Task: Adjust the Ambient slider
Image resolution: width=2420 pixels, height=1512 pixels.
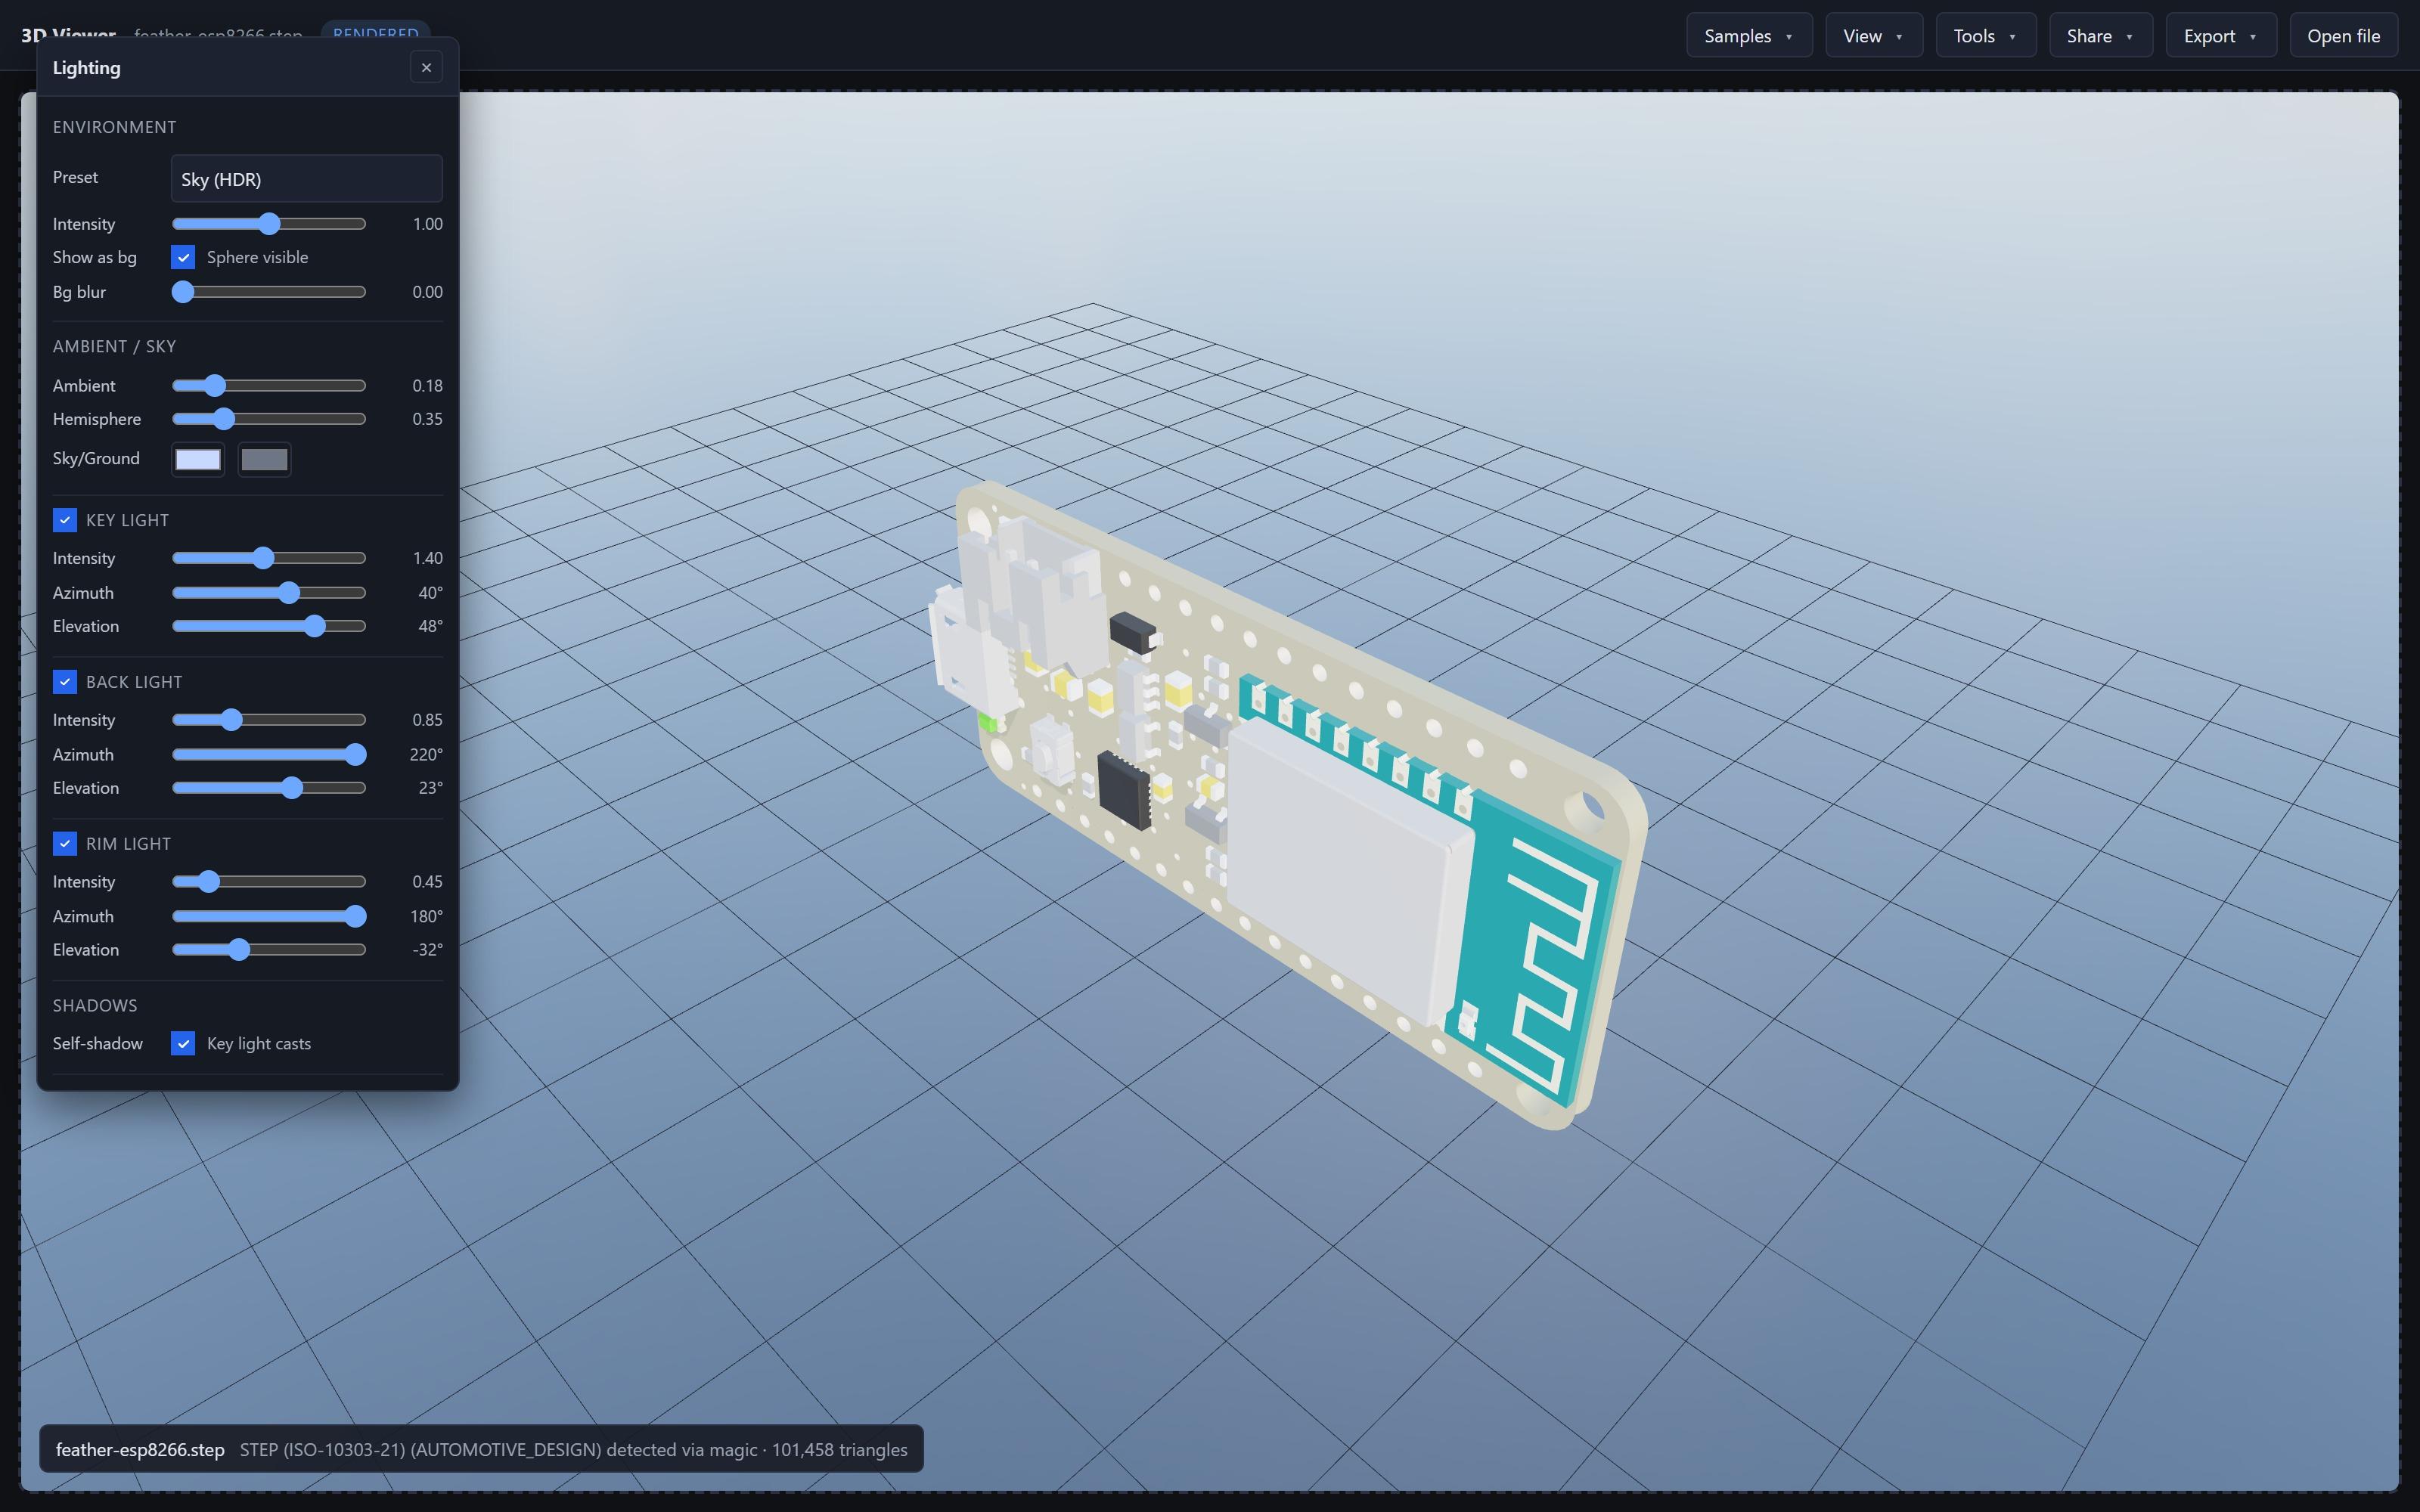Action: (x=269, y=386)
